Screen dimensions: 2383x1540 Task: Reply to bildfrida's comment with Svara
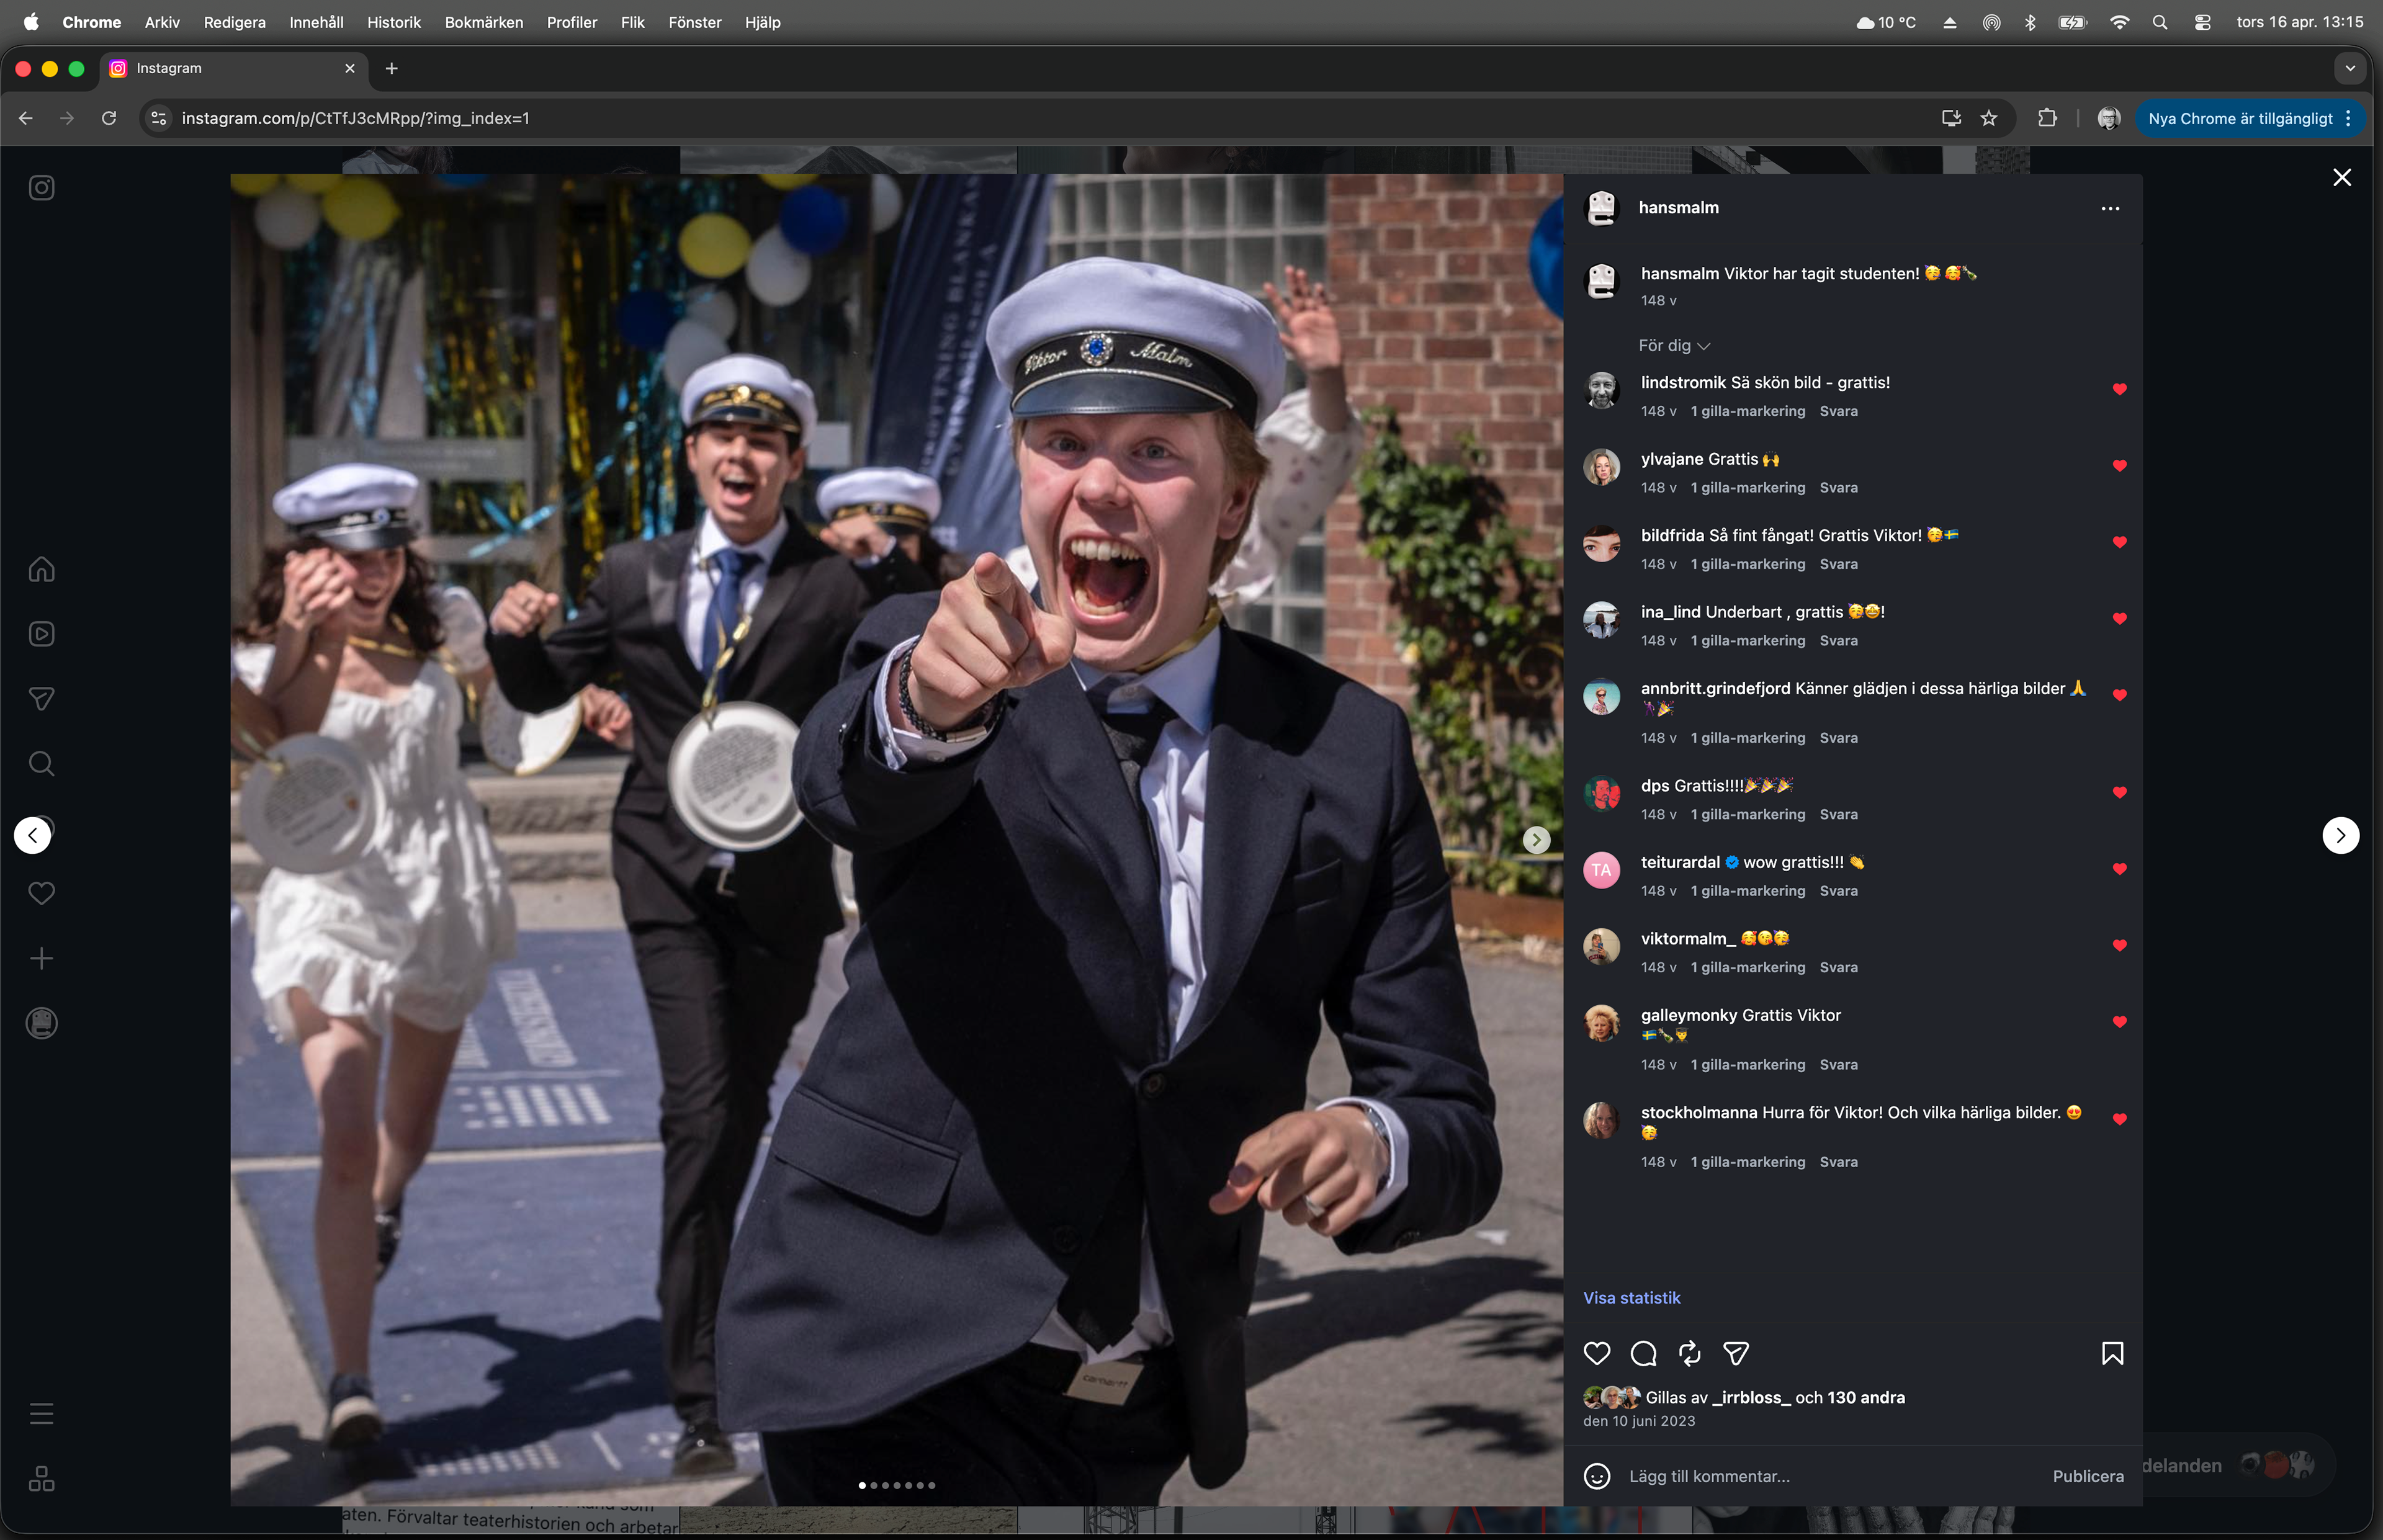click(x=1838, y=564)
